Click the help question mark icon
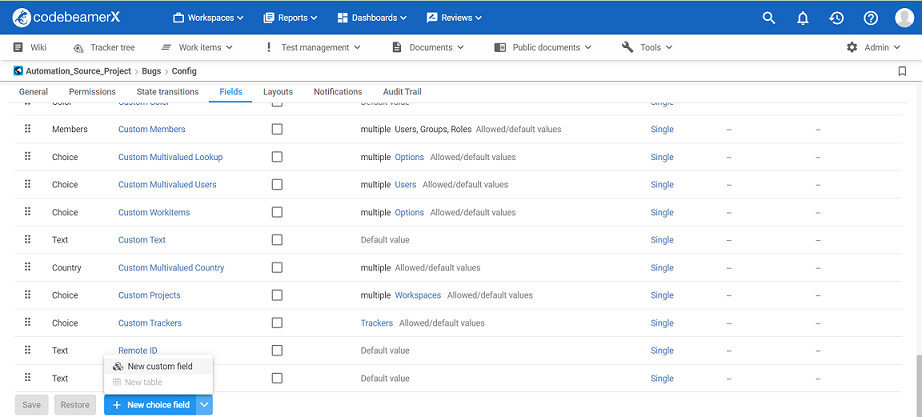The height and width of the screenshot is (417, 922). [x=871, y=18]
